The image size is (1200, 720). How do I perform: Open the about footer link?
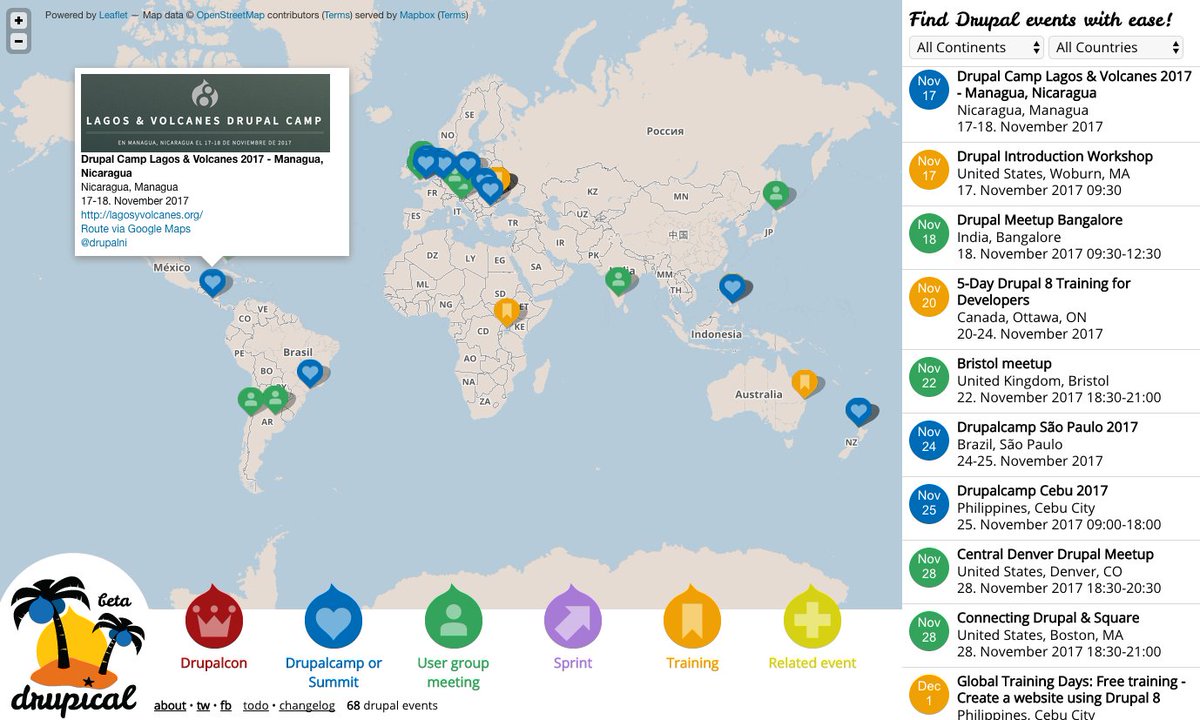(170, 705)
